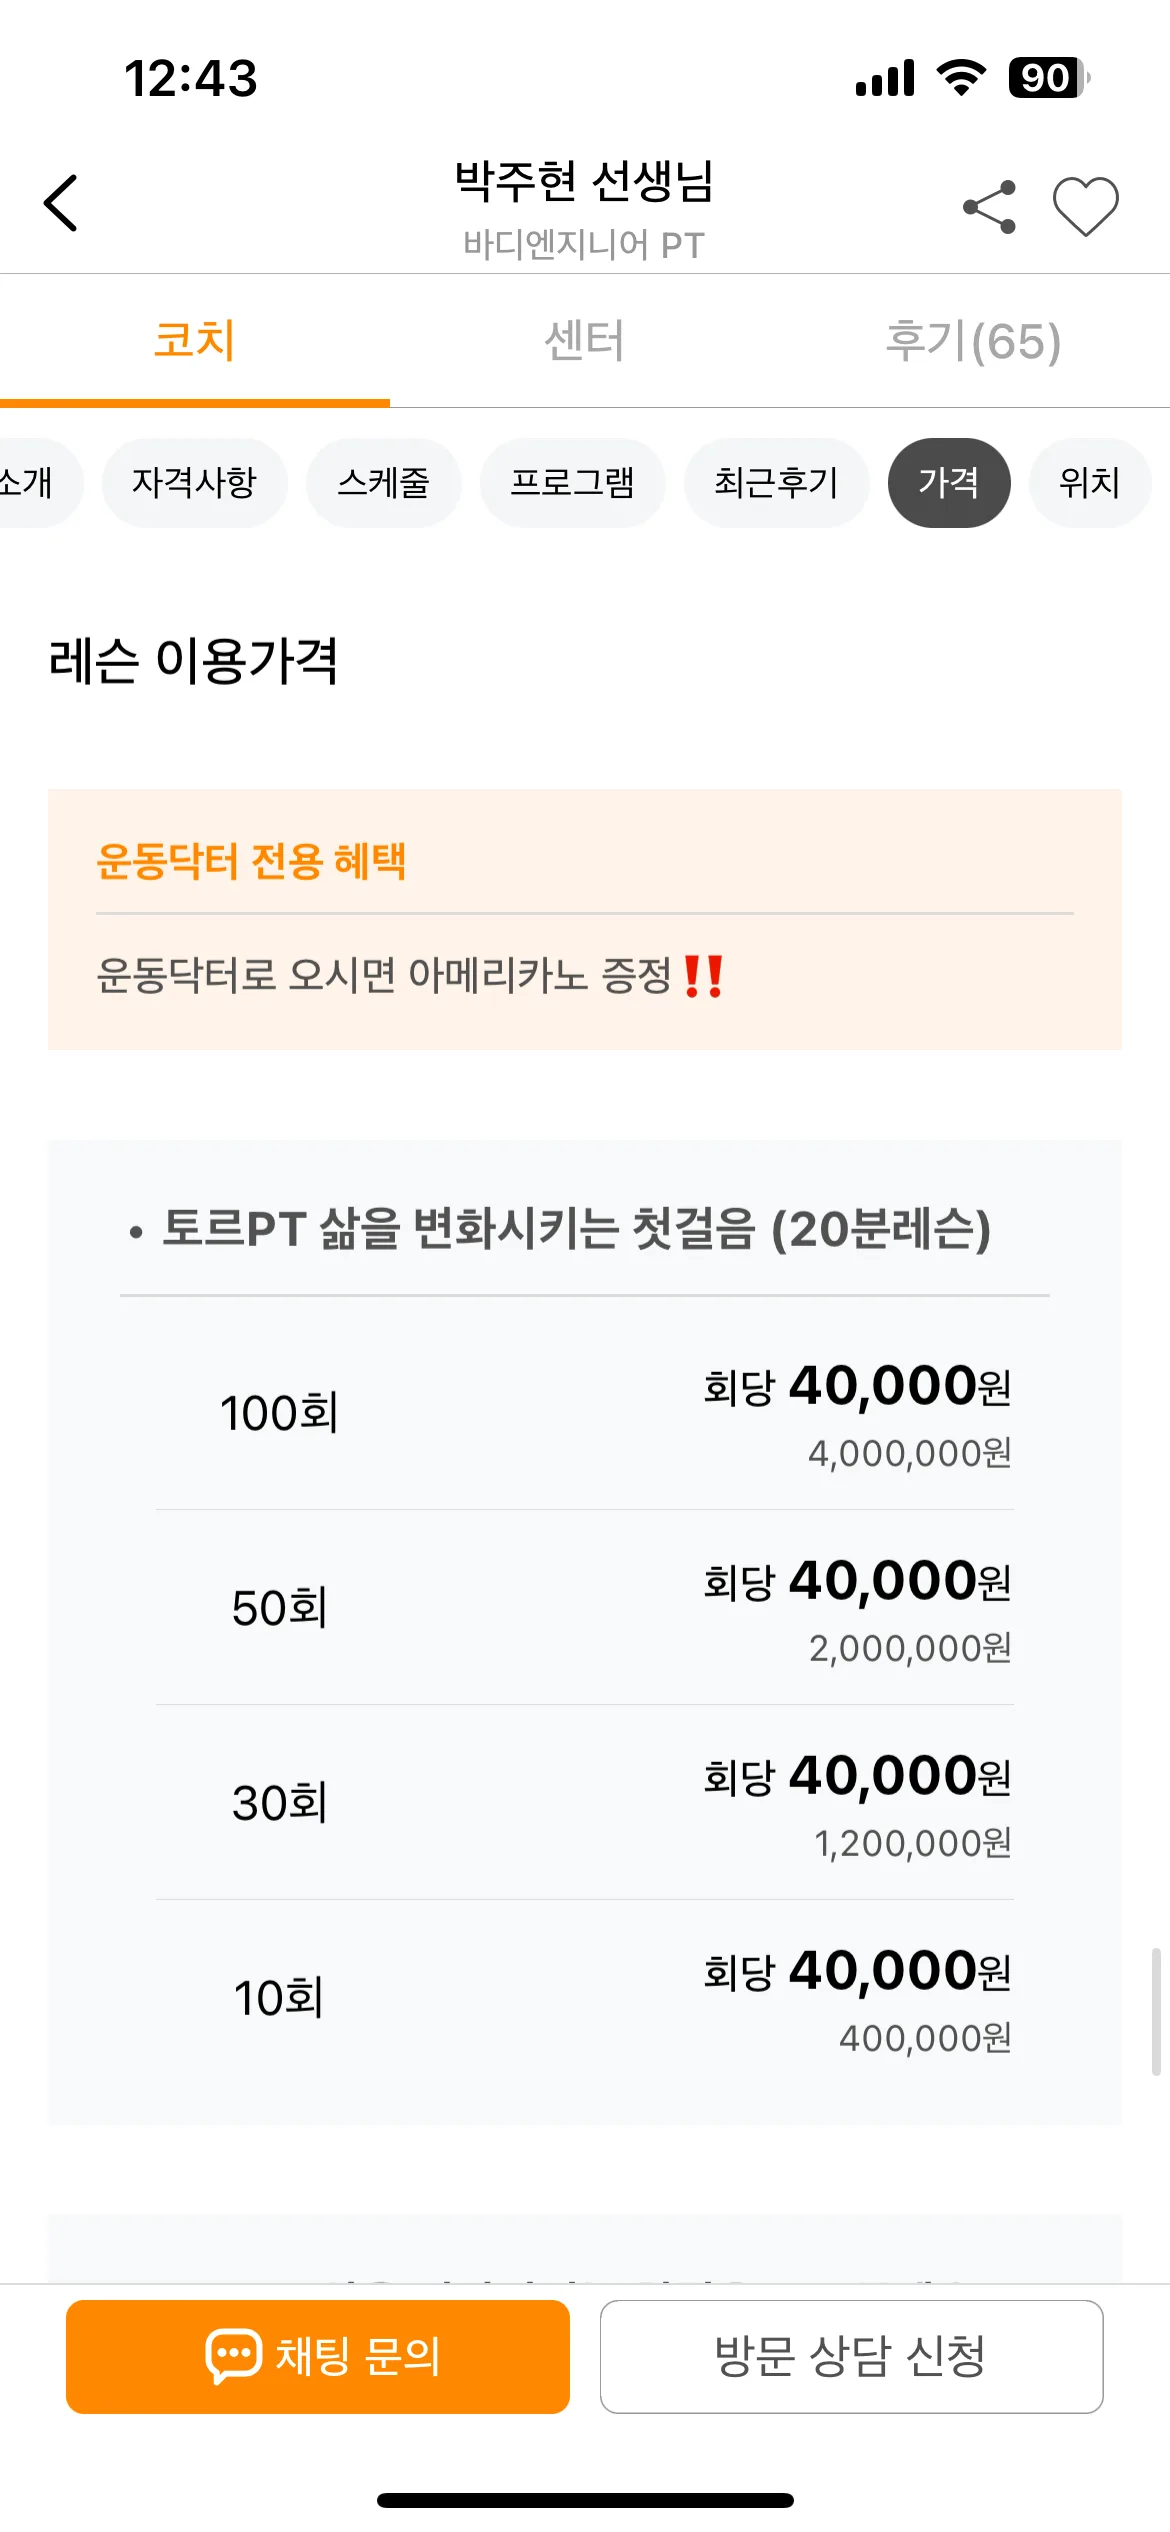Open the 후기(65) reviews tab
This screenshot has height=2532, width=1170.
974,341
